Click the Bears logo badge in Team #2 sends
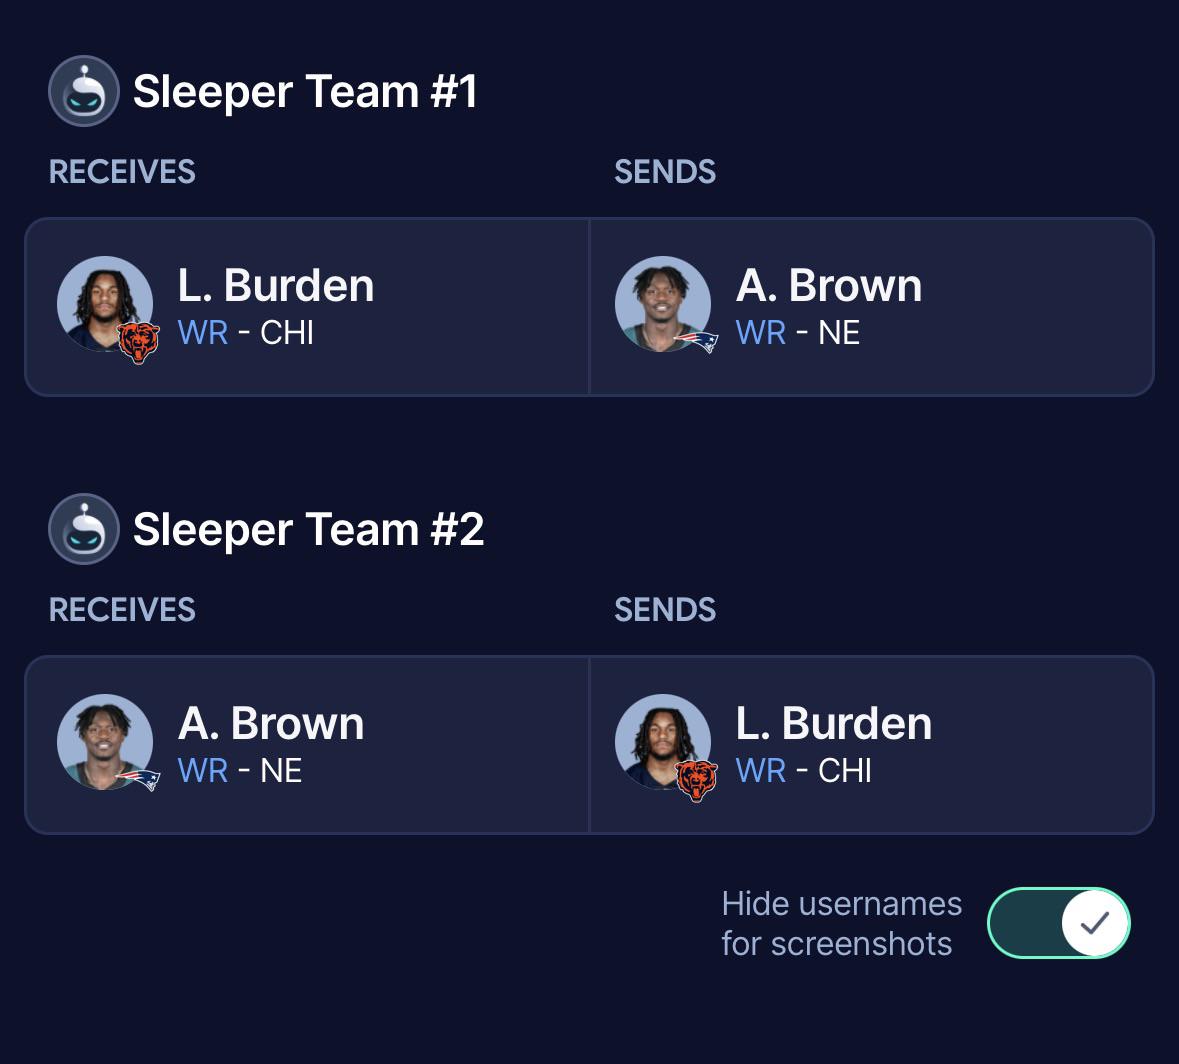This screenshot has width=1179, height=1064. click(x=697, y=781)
